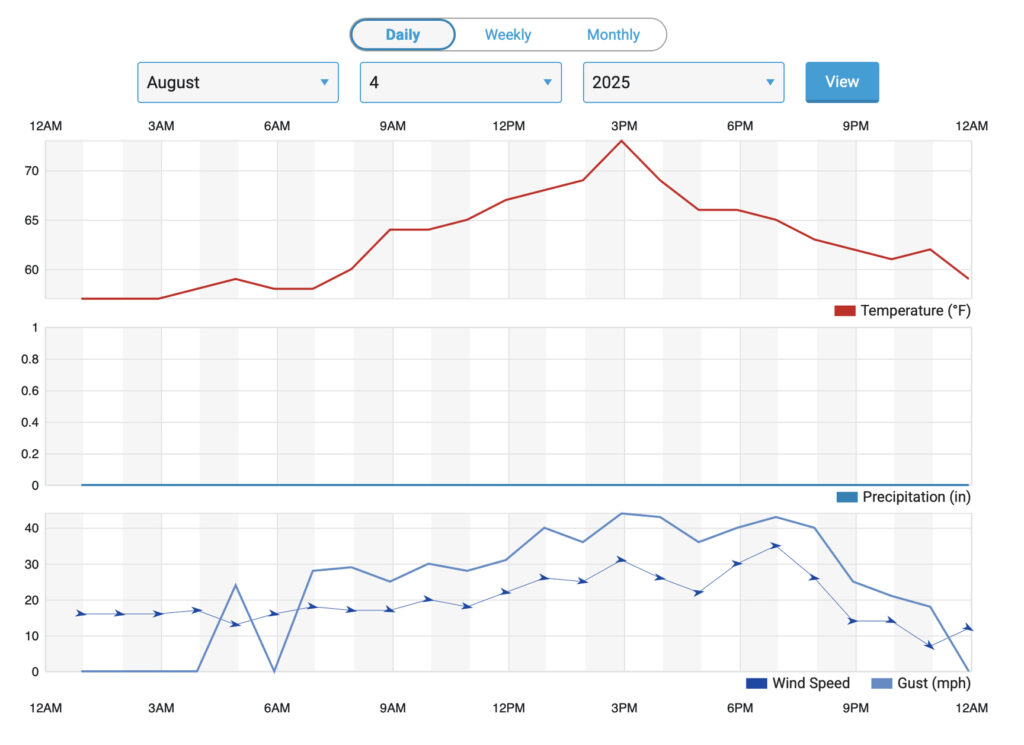Click the '20' wind axis value

click(31, 600)
